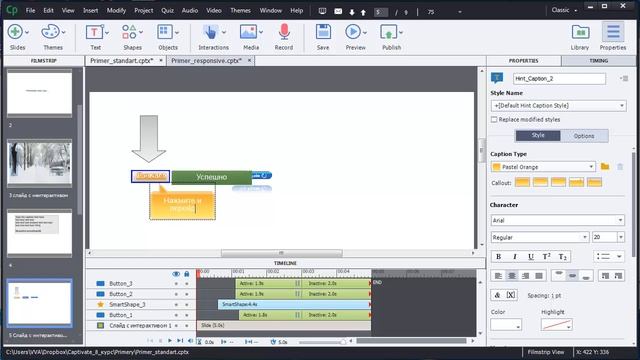Toggle all-layers eye icon in timeline header

176,274
